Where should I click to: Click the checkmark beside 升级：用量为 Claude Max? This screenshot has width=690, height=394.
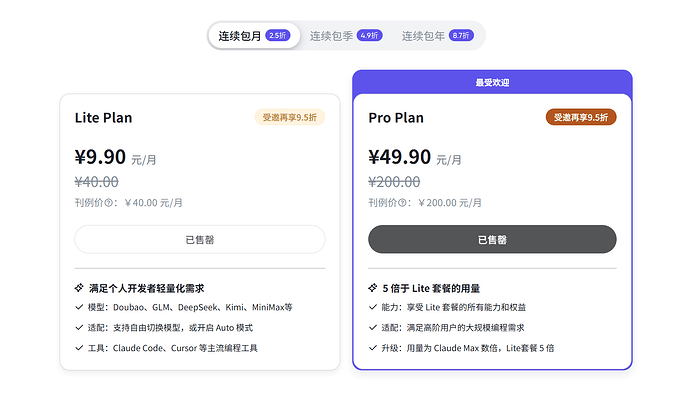(x=373, y=348)
